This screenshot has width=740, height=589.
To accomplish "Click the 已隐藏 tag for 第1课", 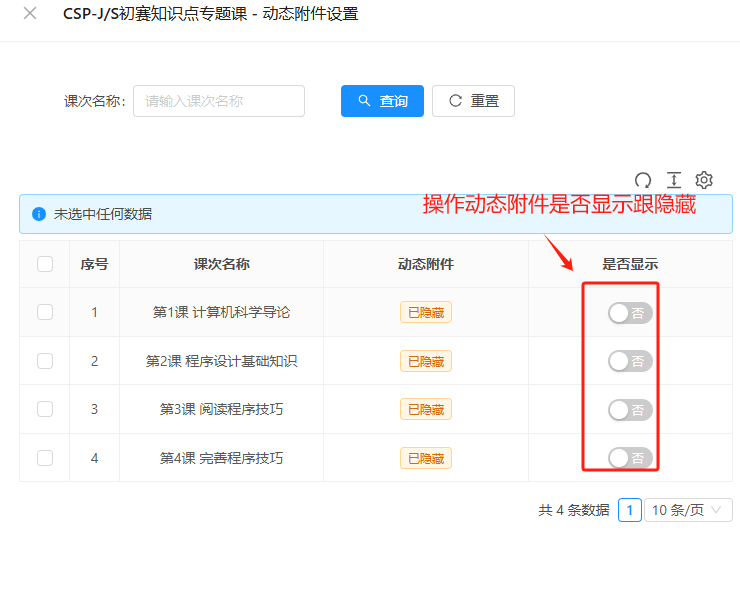I will click(426, 312).
